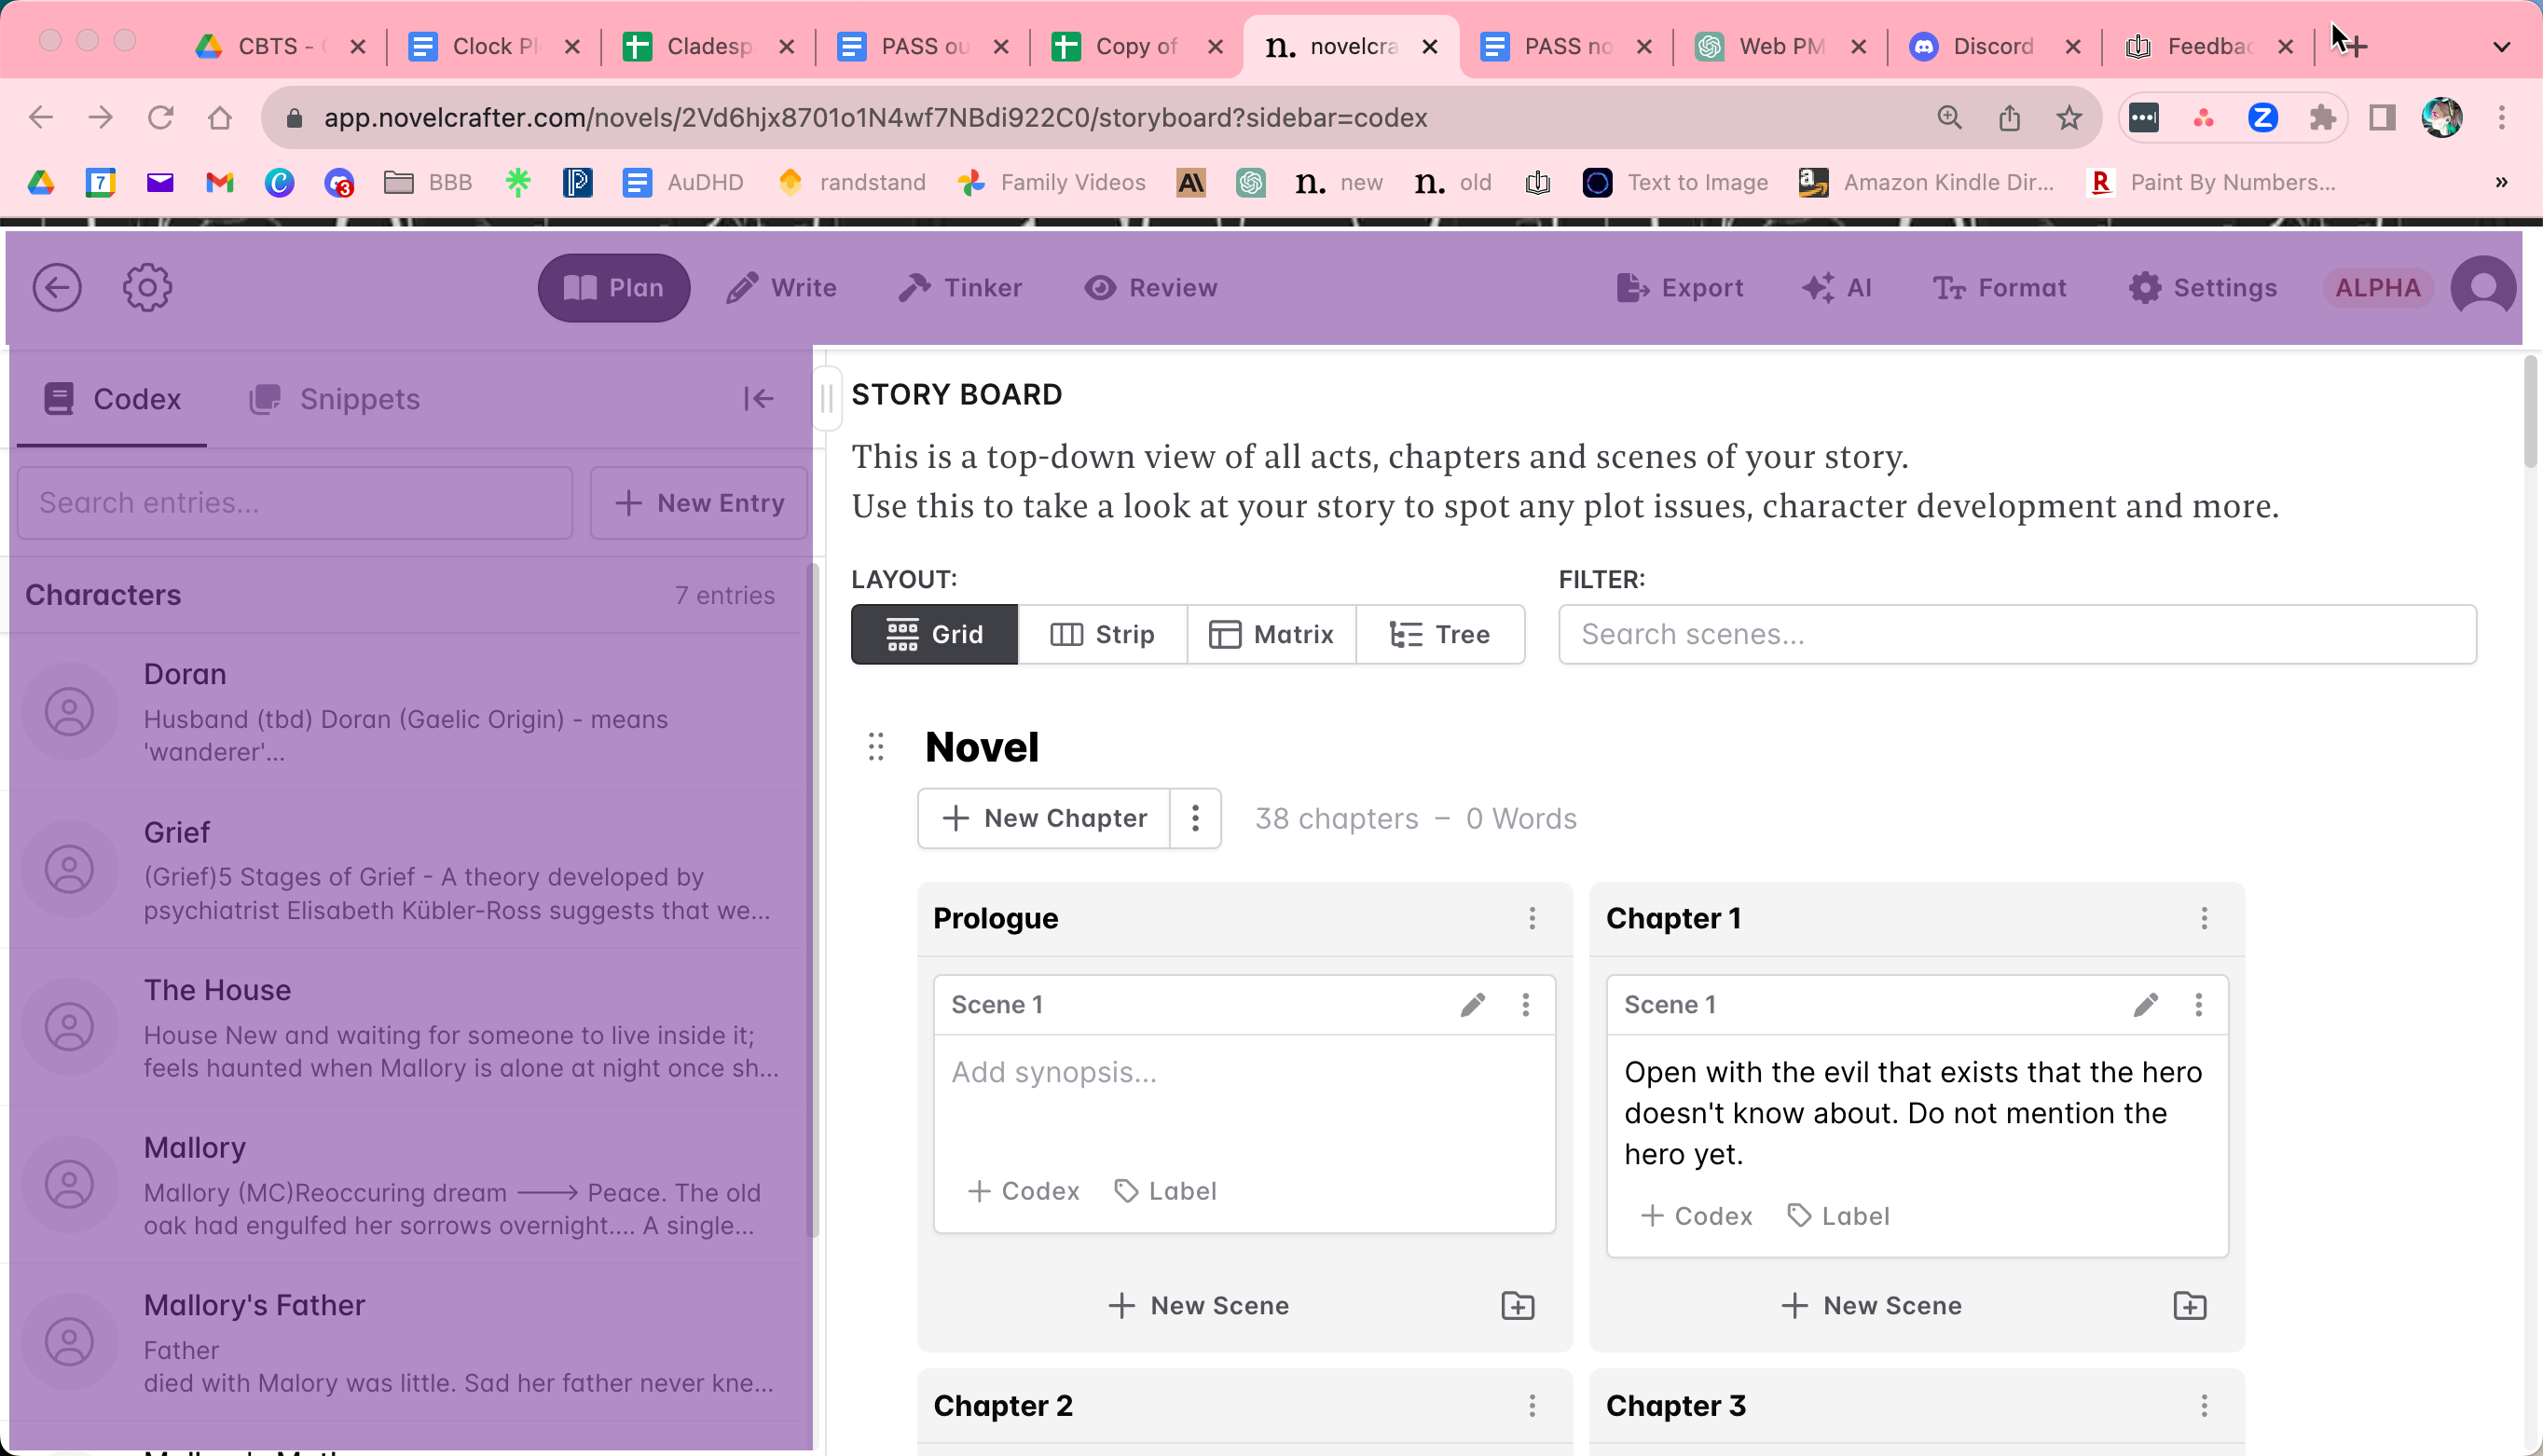Select the Codex sidebar tab
Image resolution: width=2543 pixels, height=1456 pixels.
pos(112,399)
